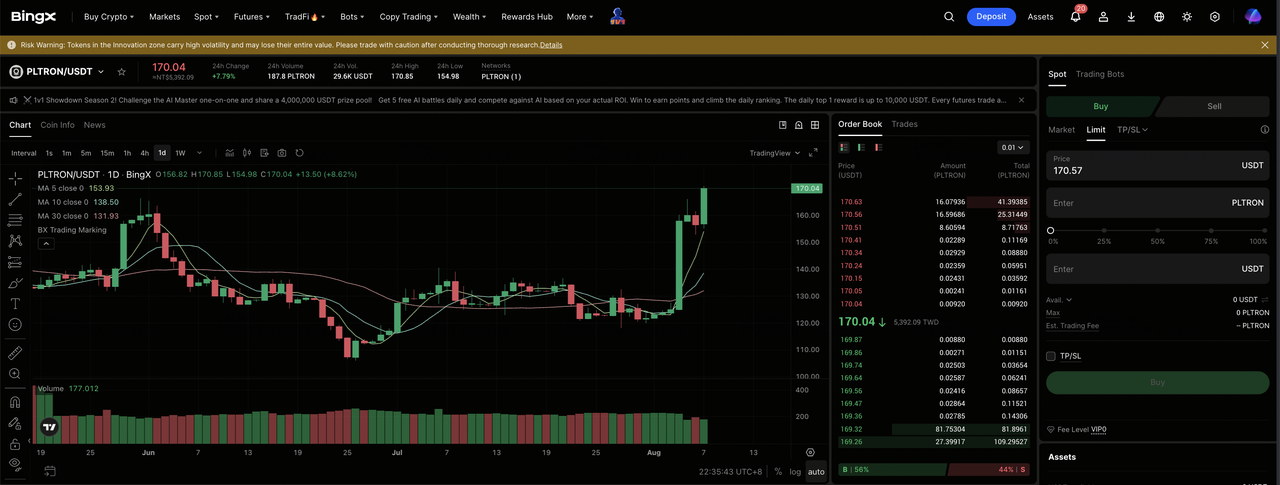Toggle light/dark theme sun icon
The image size is (1280, 485).
pos(1187,17)
